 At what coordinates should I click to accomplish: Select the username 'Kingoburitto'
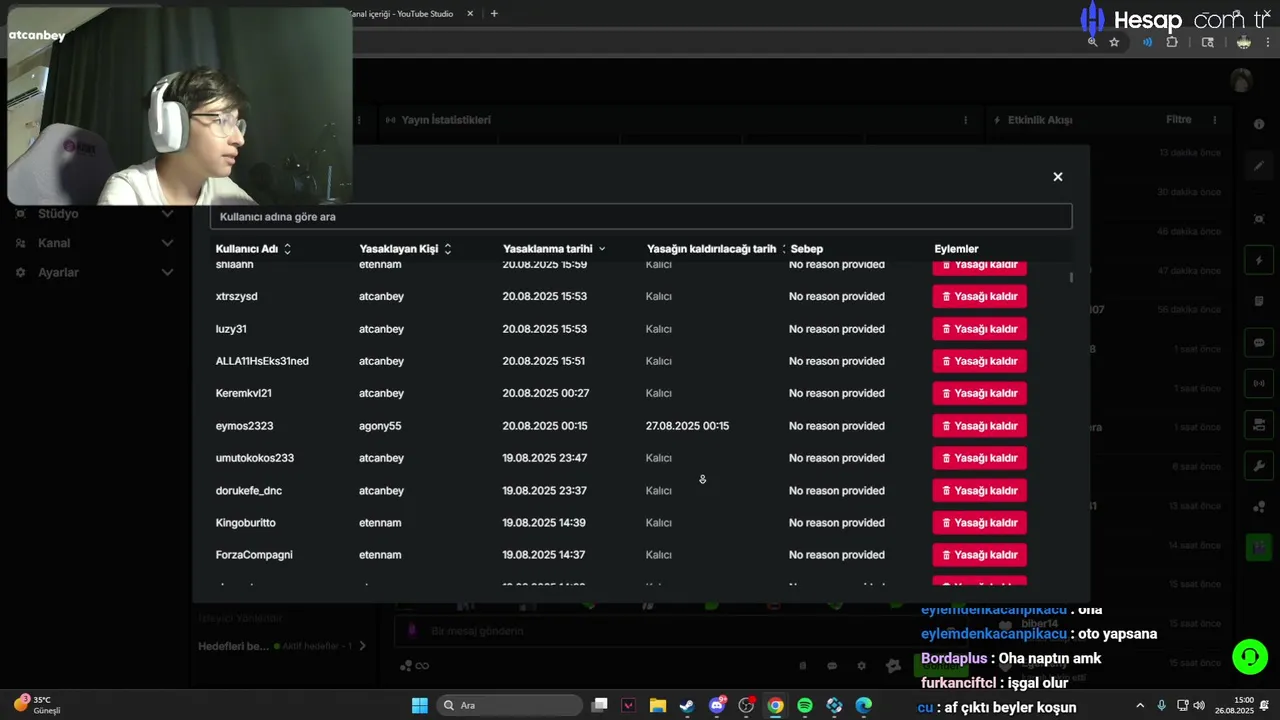click(245, 523)
